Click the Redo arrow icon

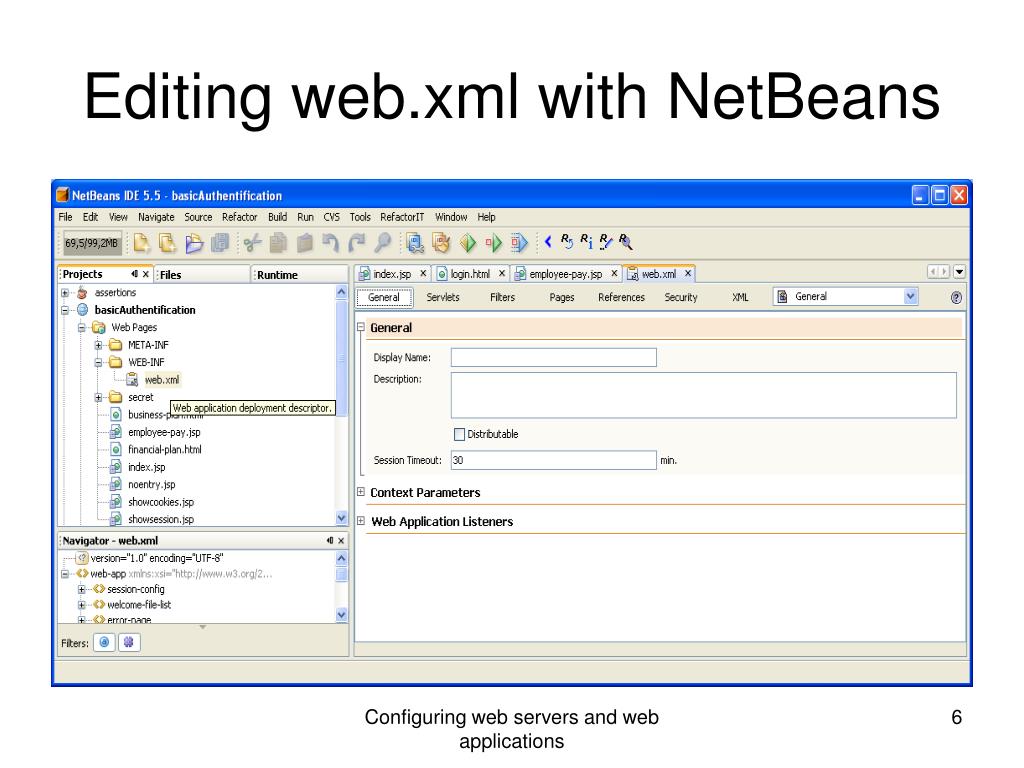(357, 243)
